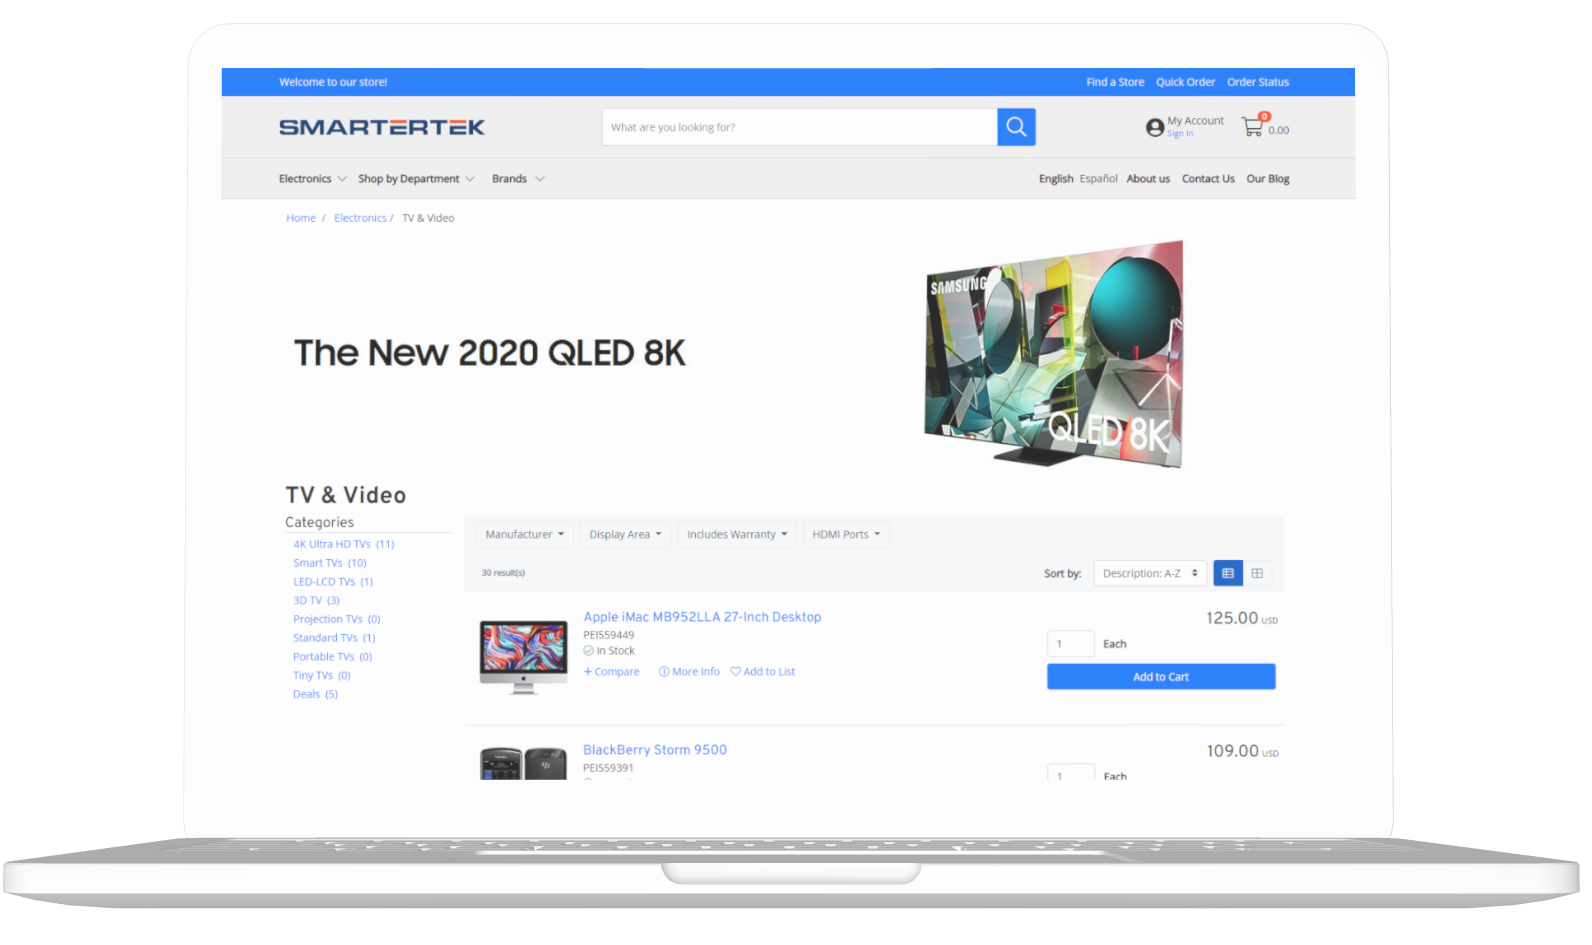The height and width of the screenshot is (945, 1592).
Task: Compare the Apple iMac product
Action: point(611,672)
